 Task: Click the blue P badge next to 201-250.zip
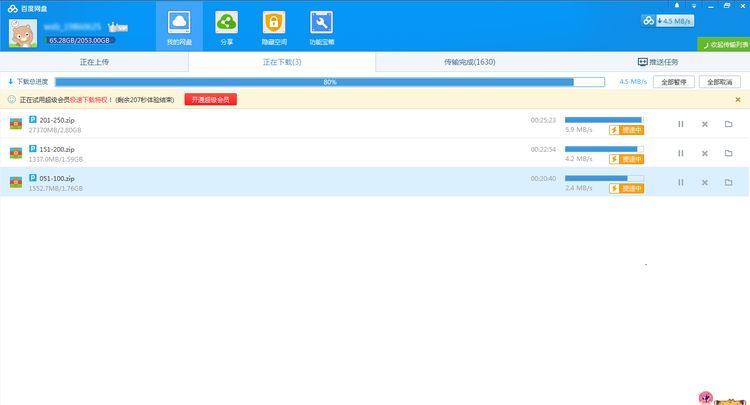coord(33,120)
